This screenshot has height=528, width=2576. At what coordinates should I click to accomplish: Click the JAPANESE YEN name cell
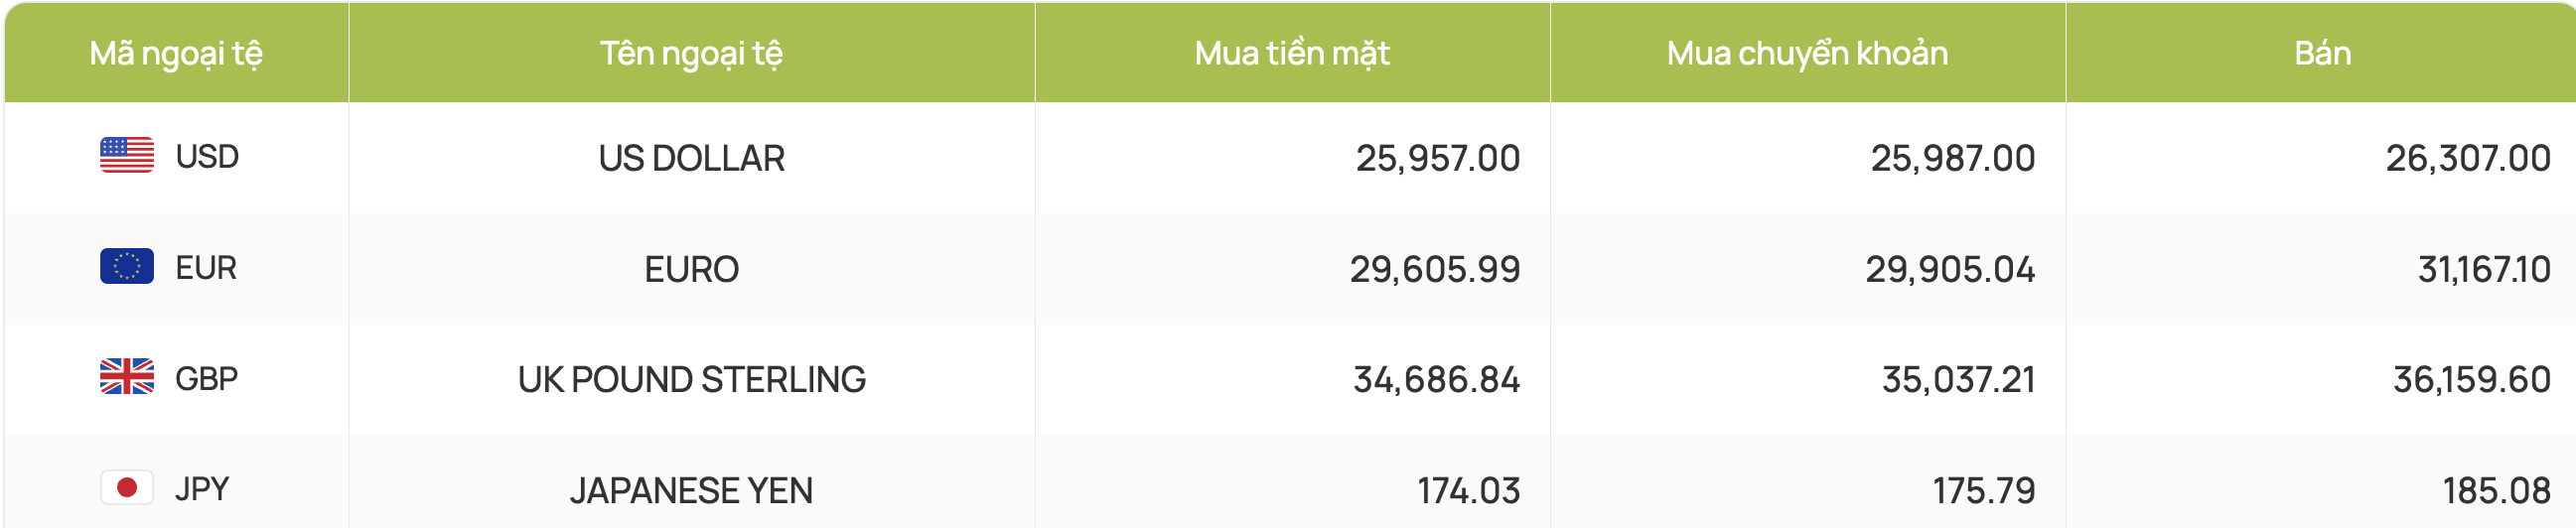click(x=691, y=491)
